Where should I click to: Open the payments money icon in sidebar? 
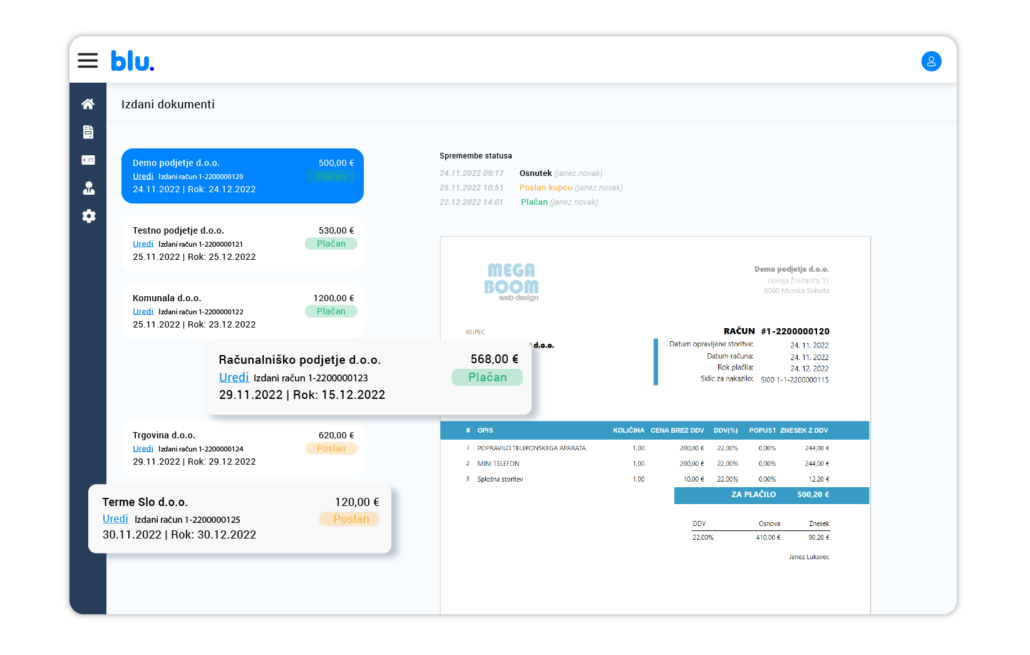(x=88, y=160)
